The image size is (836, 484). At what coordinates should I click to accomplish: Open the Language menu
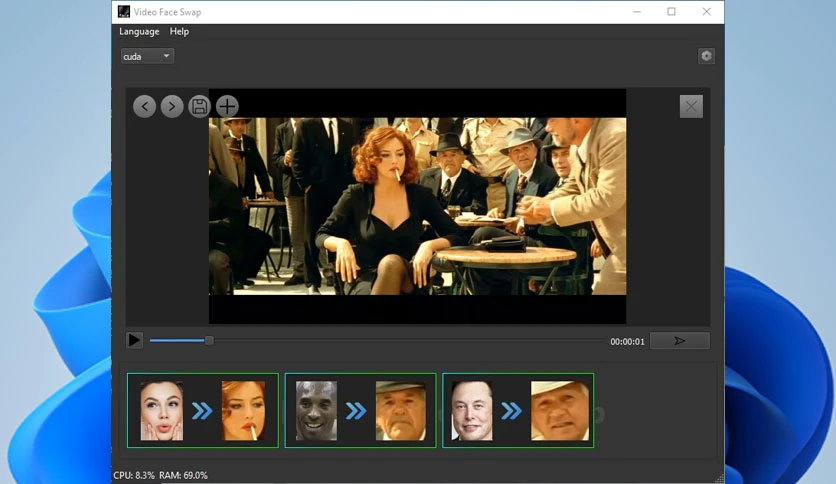(139, 31)
